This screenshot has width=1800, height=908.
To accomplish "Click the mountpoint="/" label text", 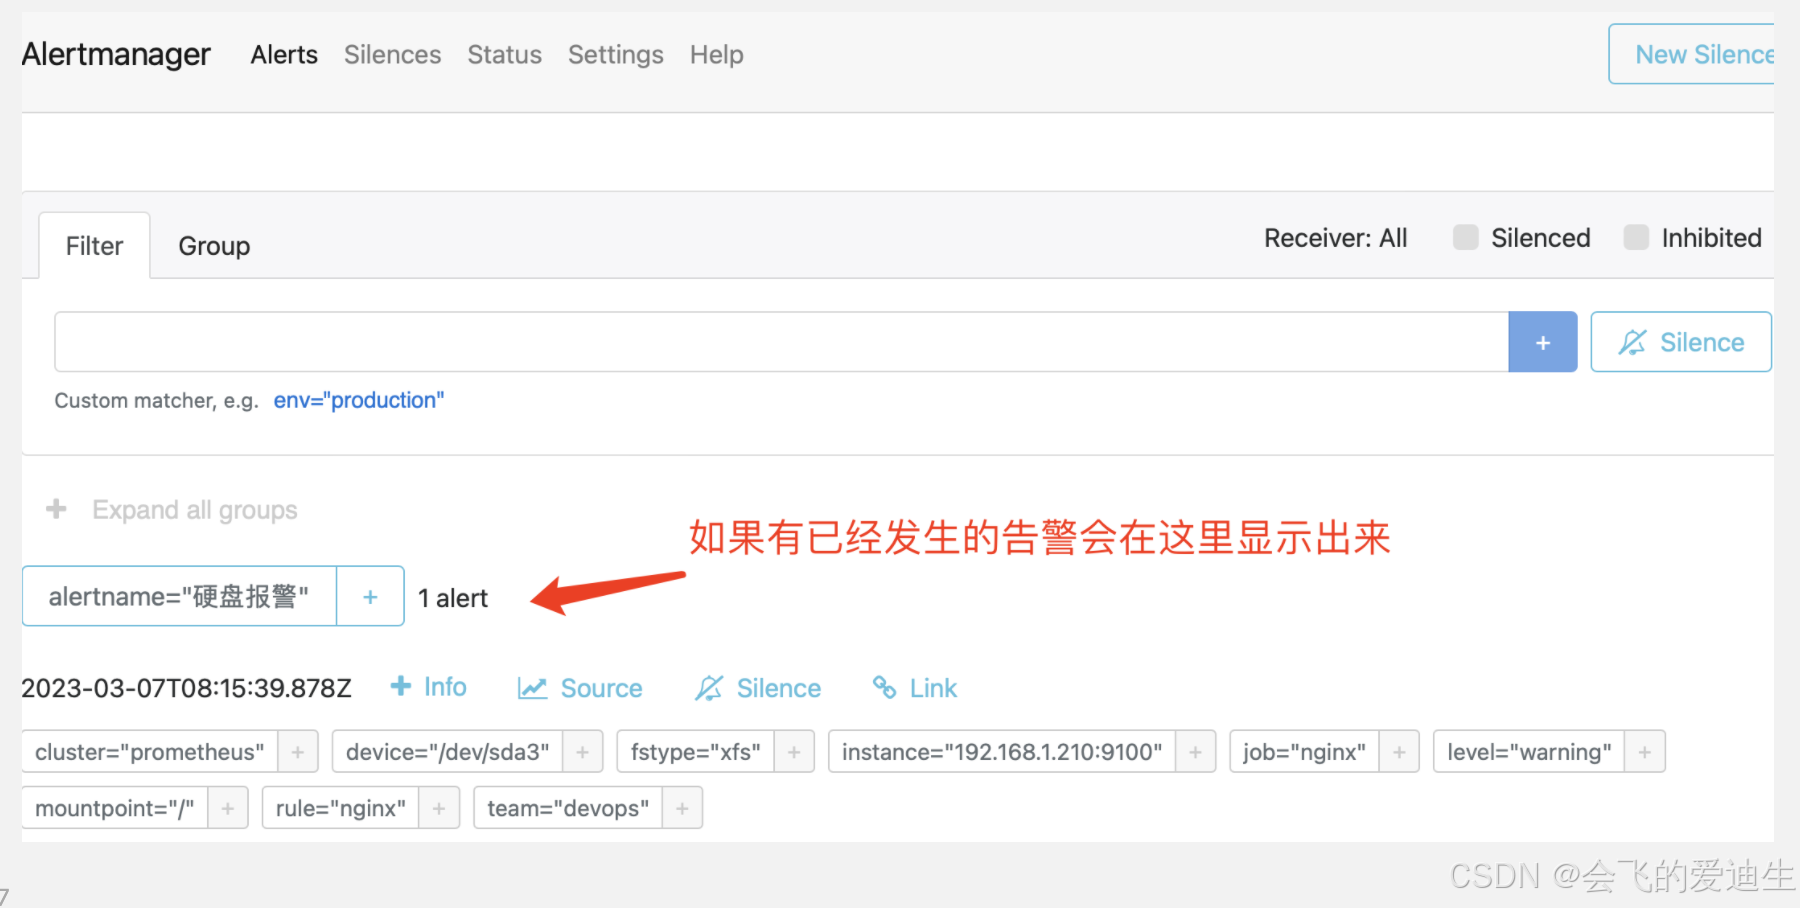I will click(x=115, y=808).
